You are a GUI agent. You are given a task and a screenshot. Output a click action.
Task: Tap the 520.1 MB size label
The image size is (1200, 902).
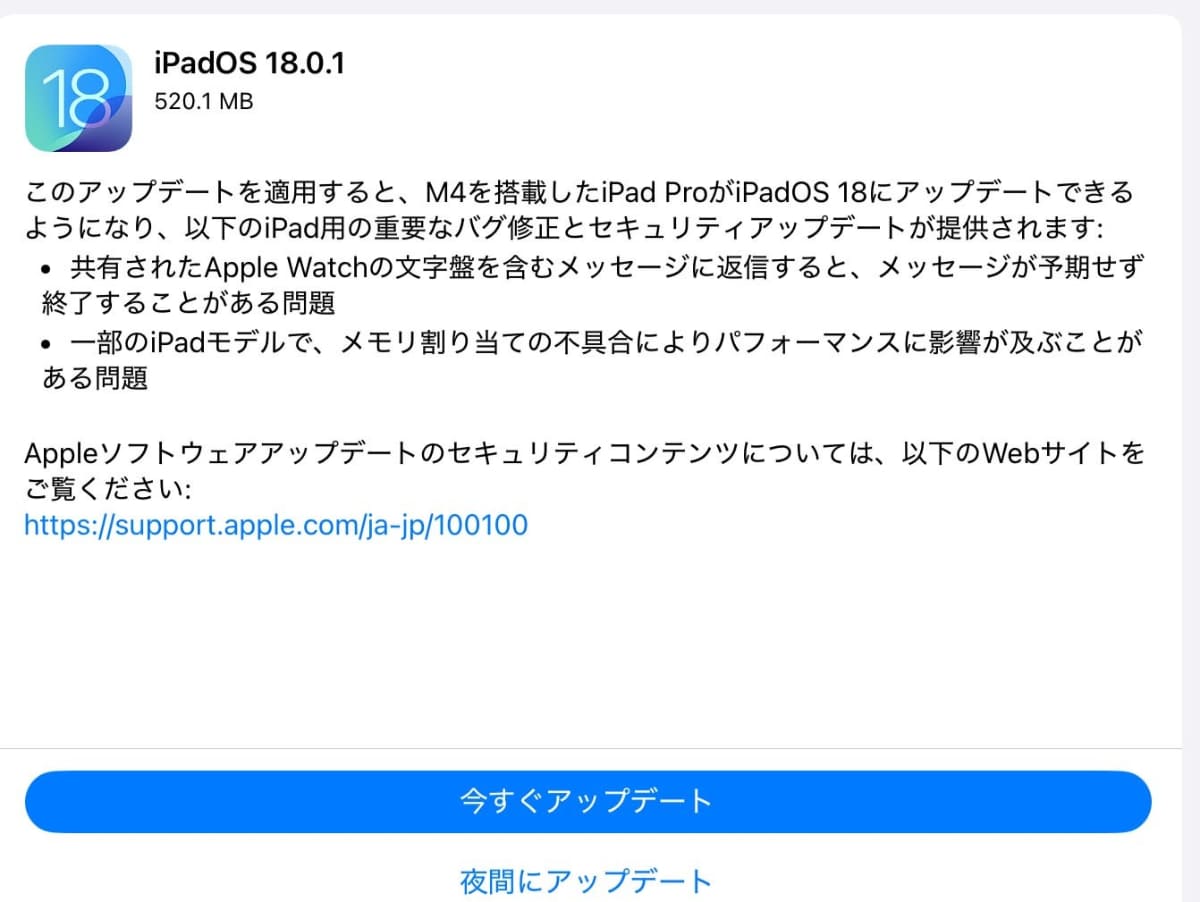tap(203, 101)
